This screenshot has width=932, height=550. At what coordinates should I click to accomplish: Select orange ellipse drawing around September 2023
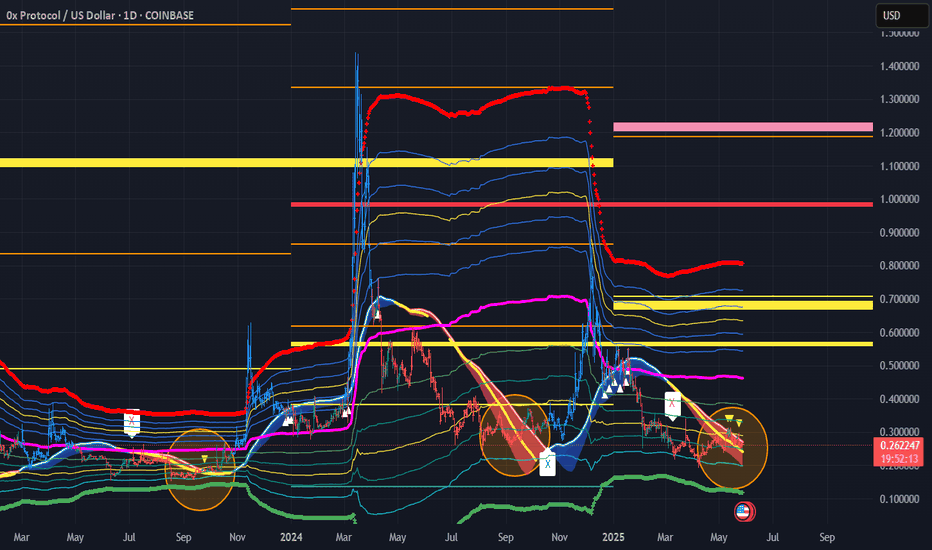[x=200, y=469]
